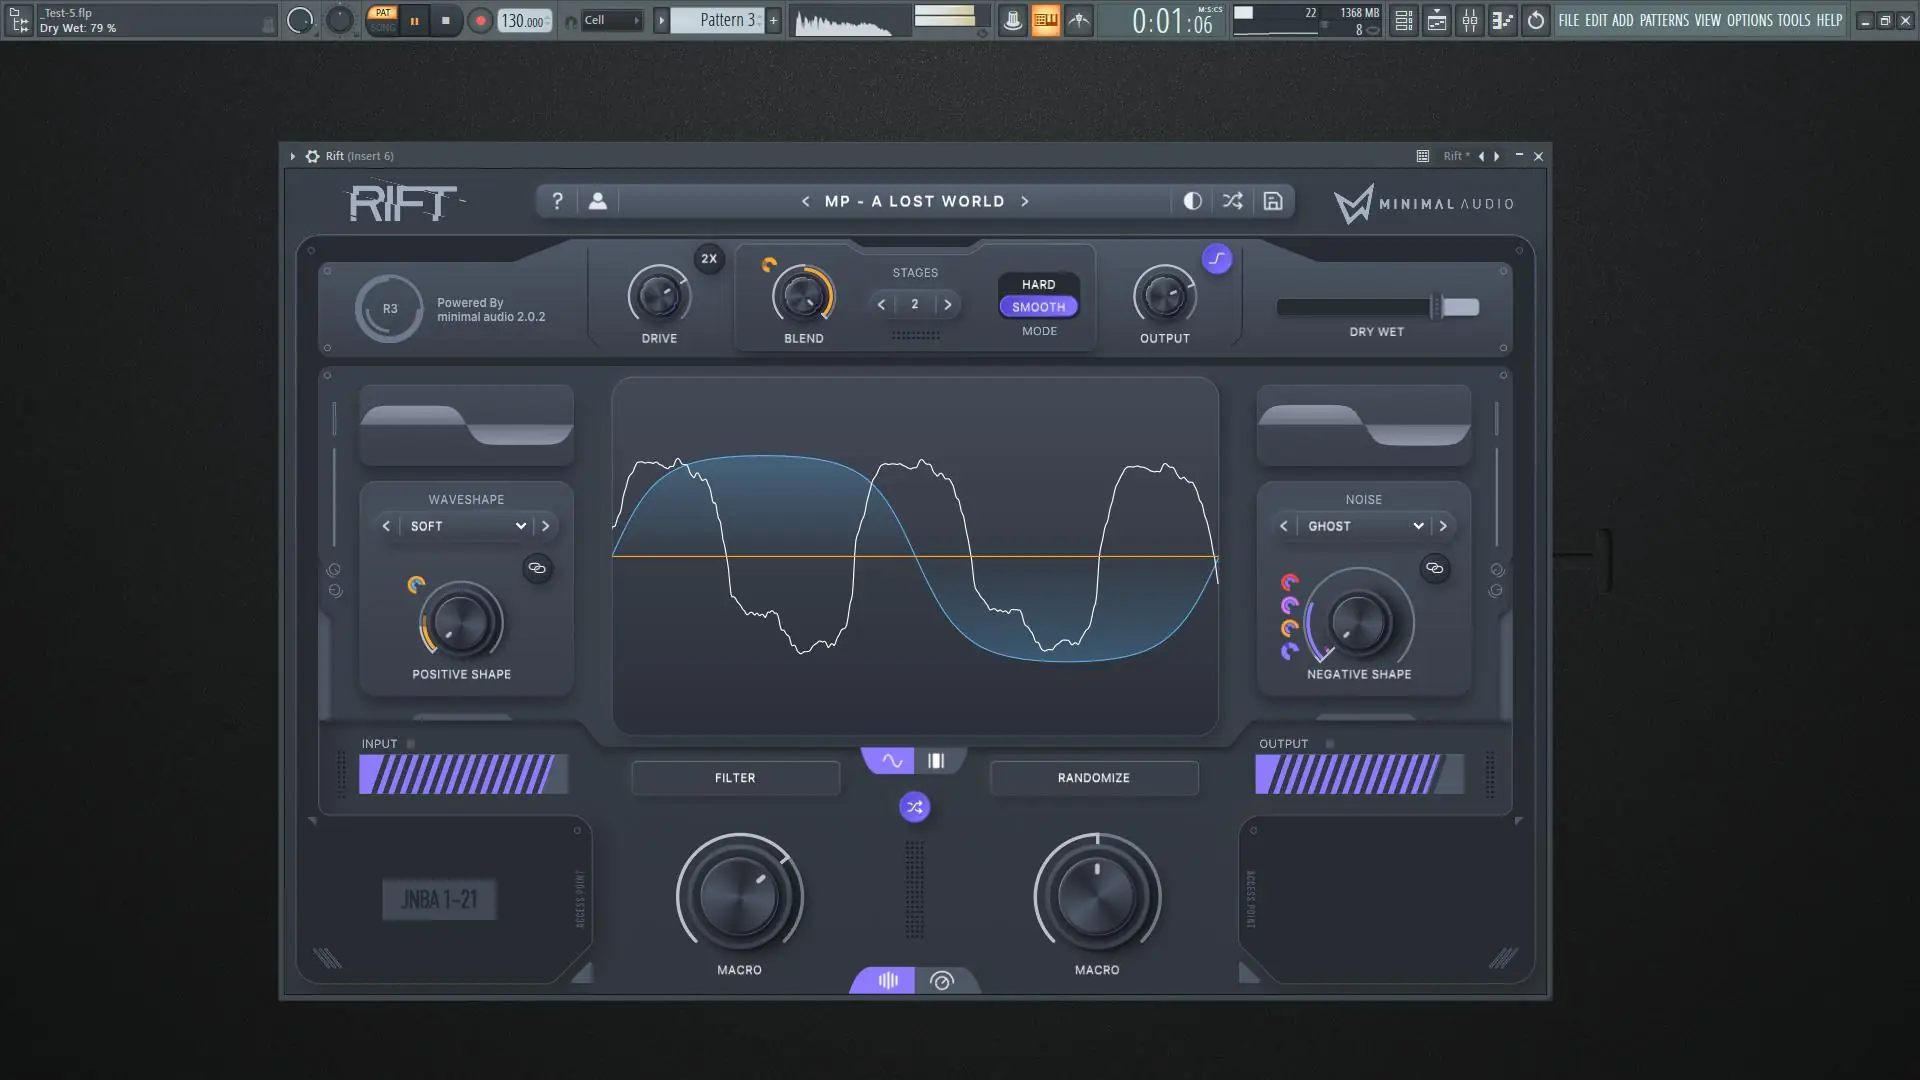Click the purple shuffle icon between macros
1920x1080 pixels.
click(914, 807)
